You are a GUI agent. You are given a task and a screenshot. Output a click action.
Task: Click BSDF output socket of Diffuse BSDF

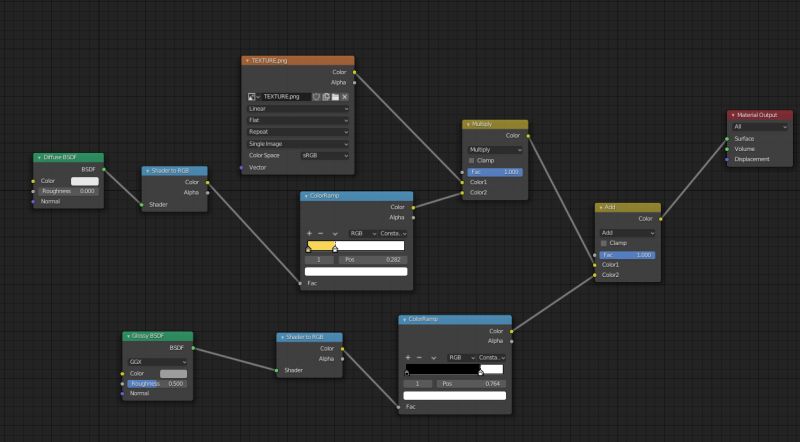point(104,169)
